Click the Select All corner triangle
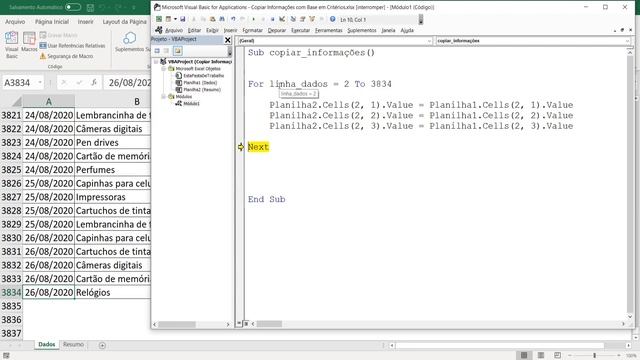640x360 pixels. coord(16,101)
